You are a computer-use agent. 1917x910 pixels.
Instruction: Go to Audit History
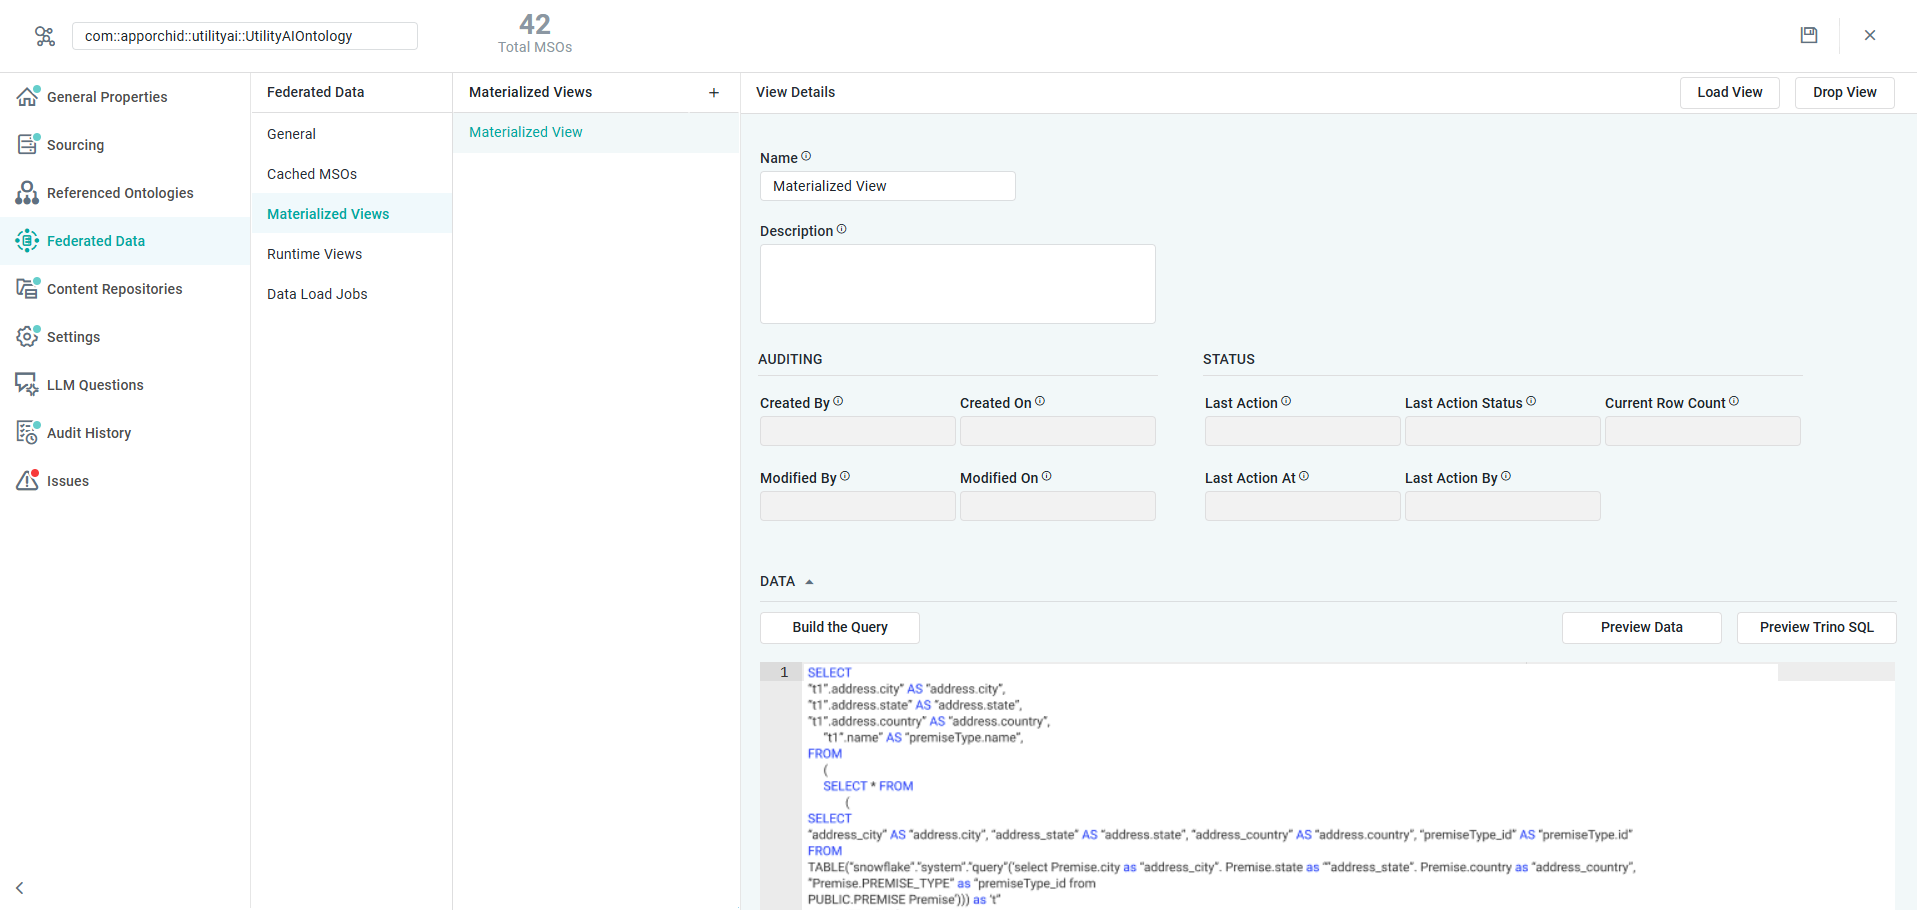coord(88,433)
